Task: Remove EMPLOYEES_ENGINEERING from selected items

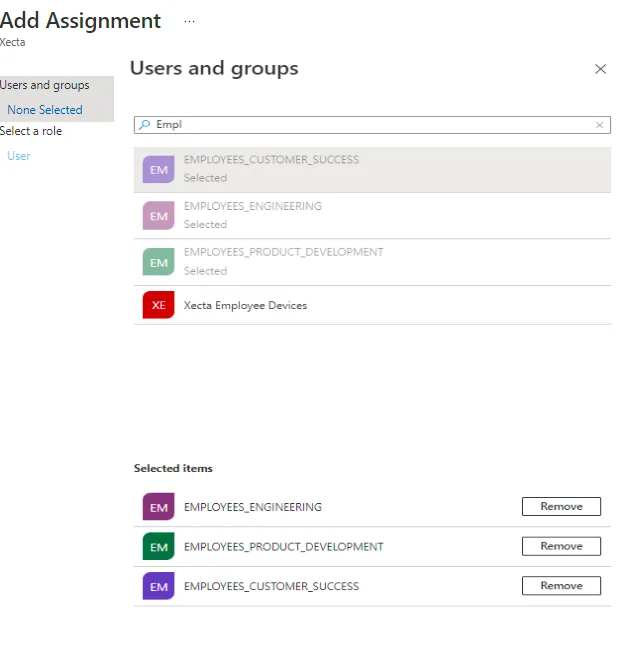Action: coord(561,507)
